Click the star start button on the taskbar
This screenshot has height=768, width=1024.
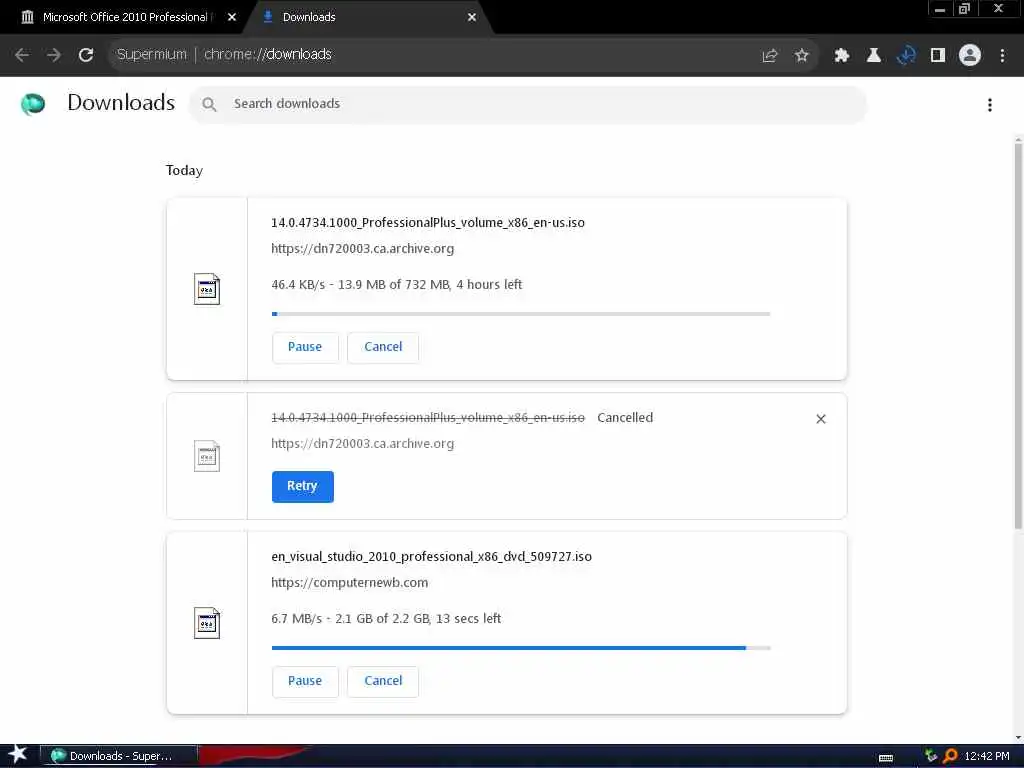(x=18, y=755)
